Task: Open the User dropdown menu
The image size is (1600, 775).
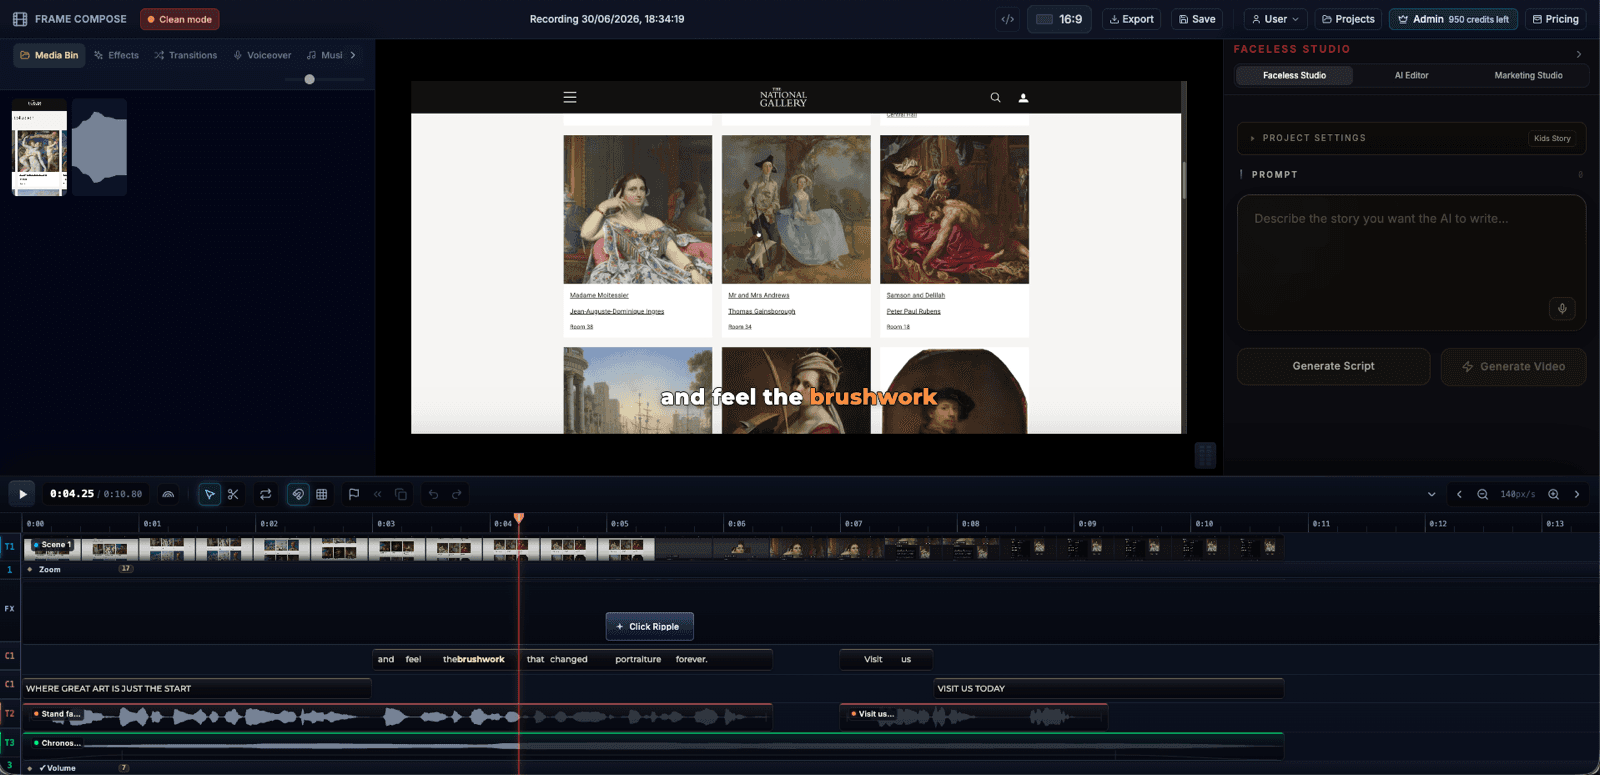Action: coord(1276,19)
